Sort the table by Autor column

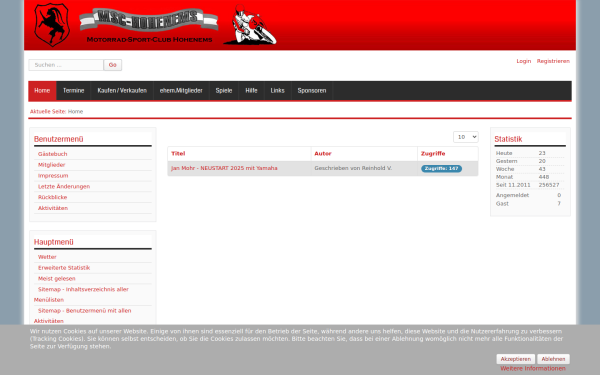tap(323, 154)
